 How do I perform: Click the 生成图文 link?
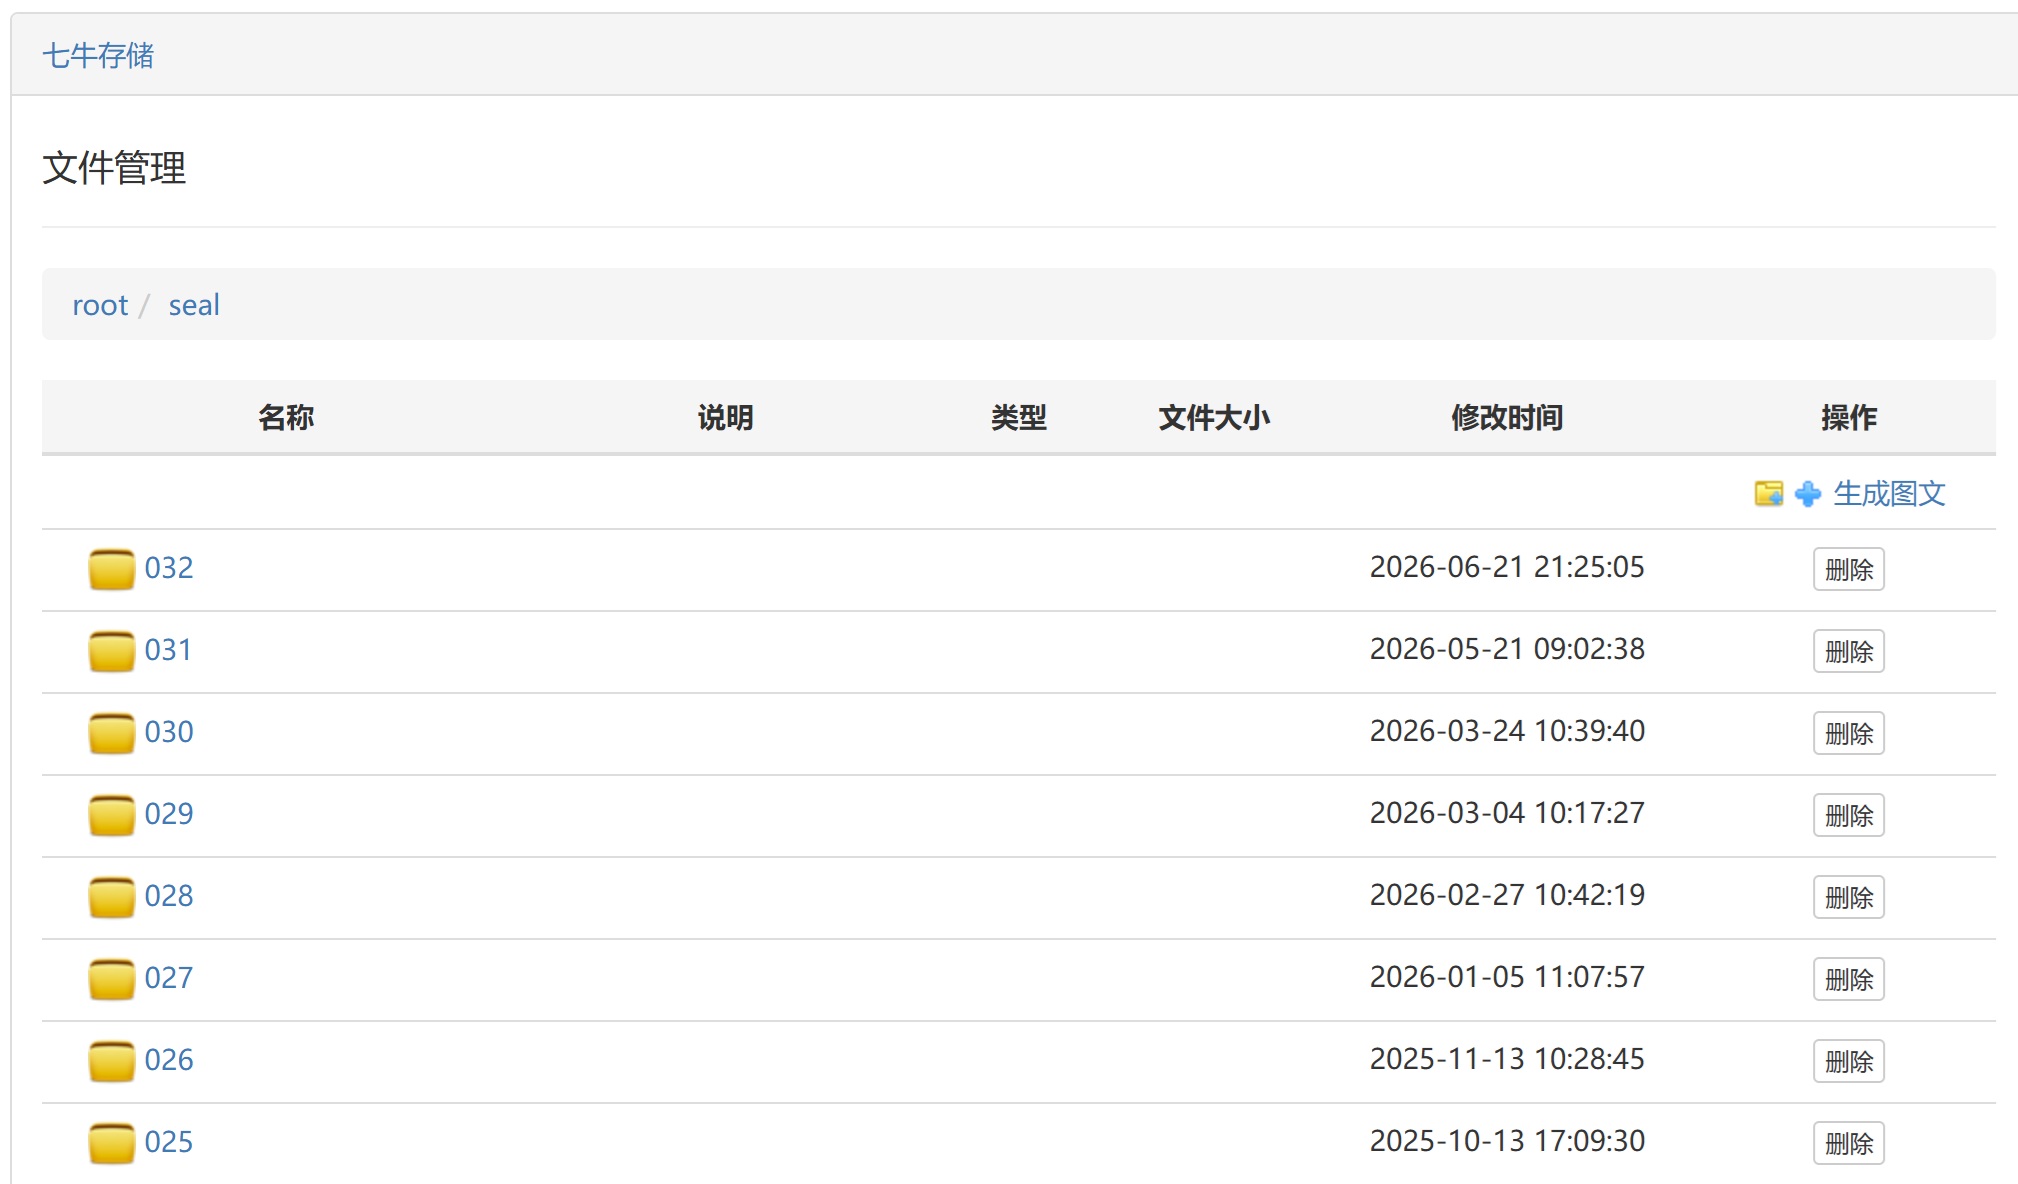pos(1889,493)
